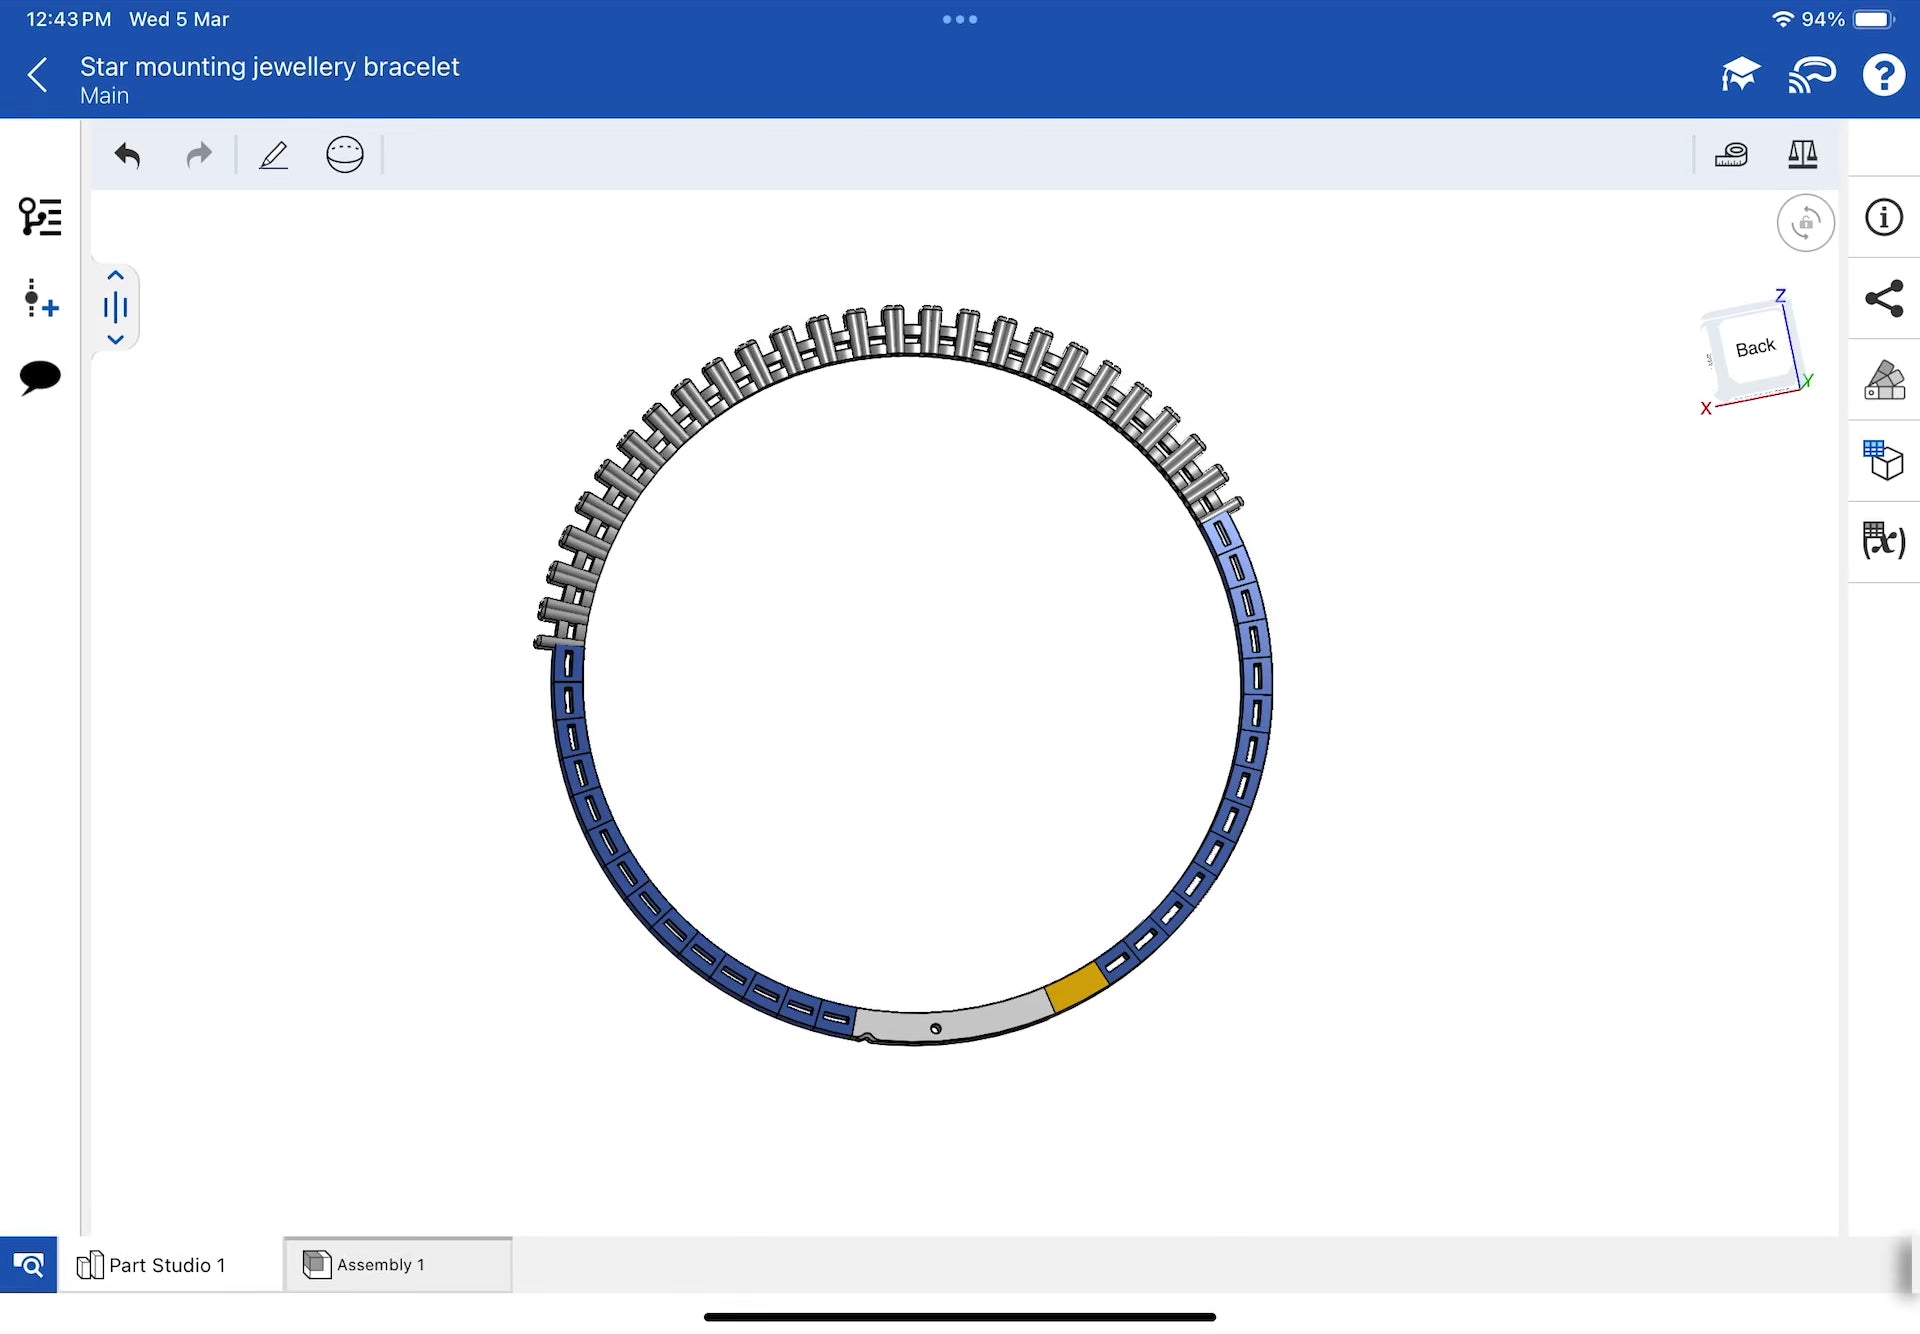Open the comments speech bubble
The image size is (1920, 1334).
tap(40, 377)
